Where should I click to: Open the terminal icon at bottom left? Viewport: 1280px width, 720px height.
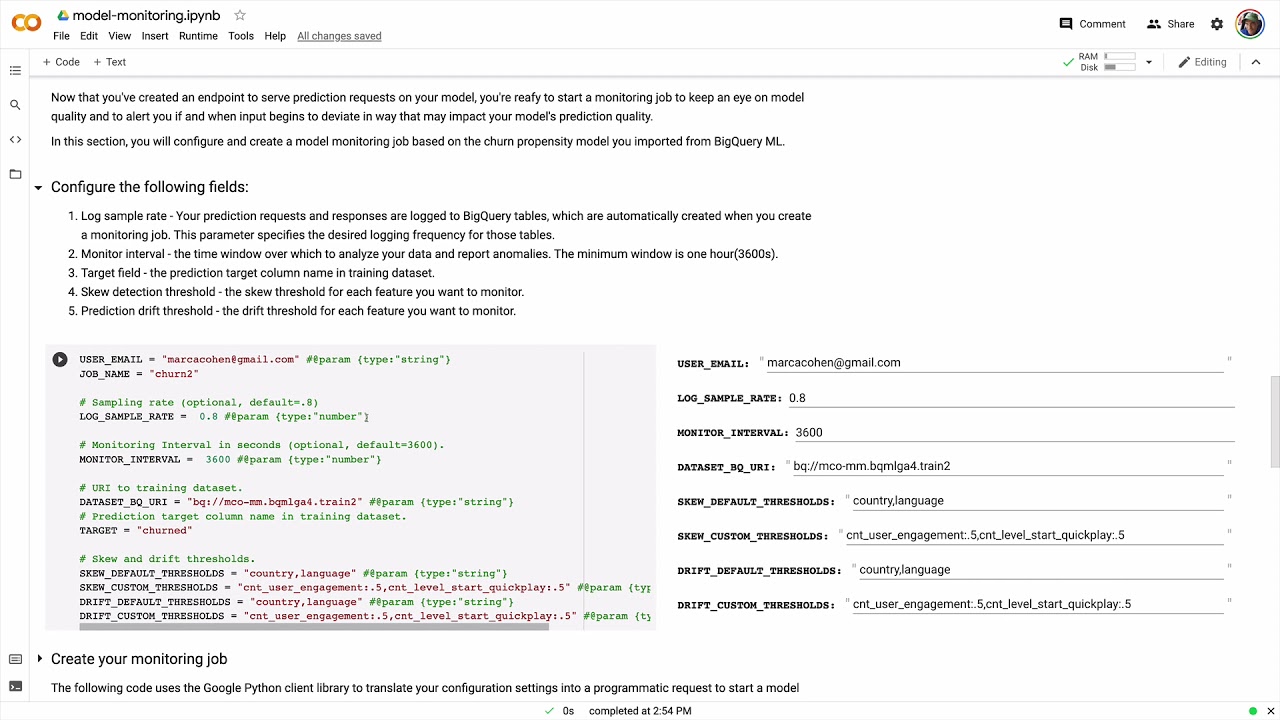coord(15,686)
